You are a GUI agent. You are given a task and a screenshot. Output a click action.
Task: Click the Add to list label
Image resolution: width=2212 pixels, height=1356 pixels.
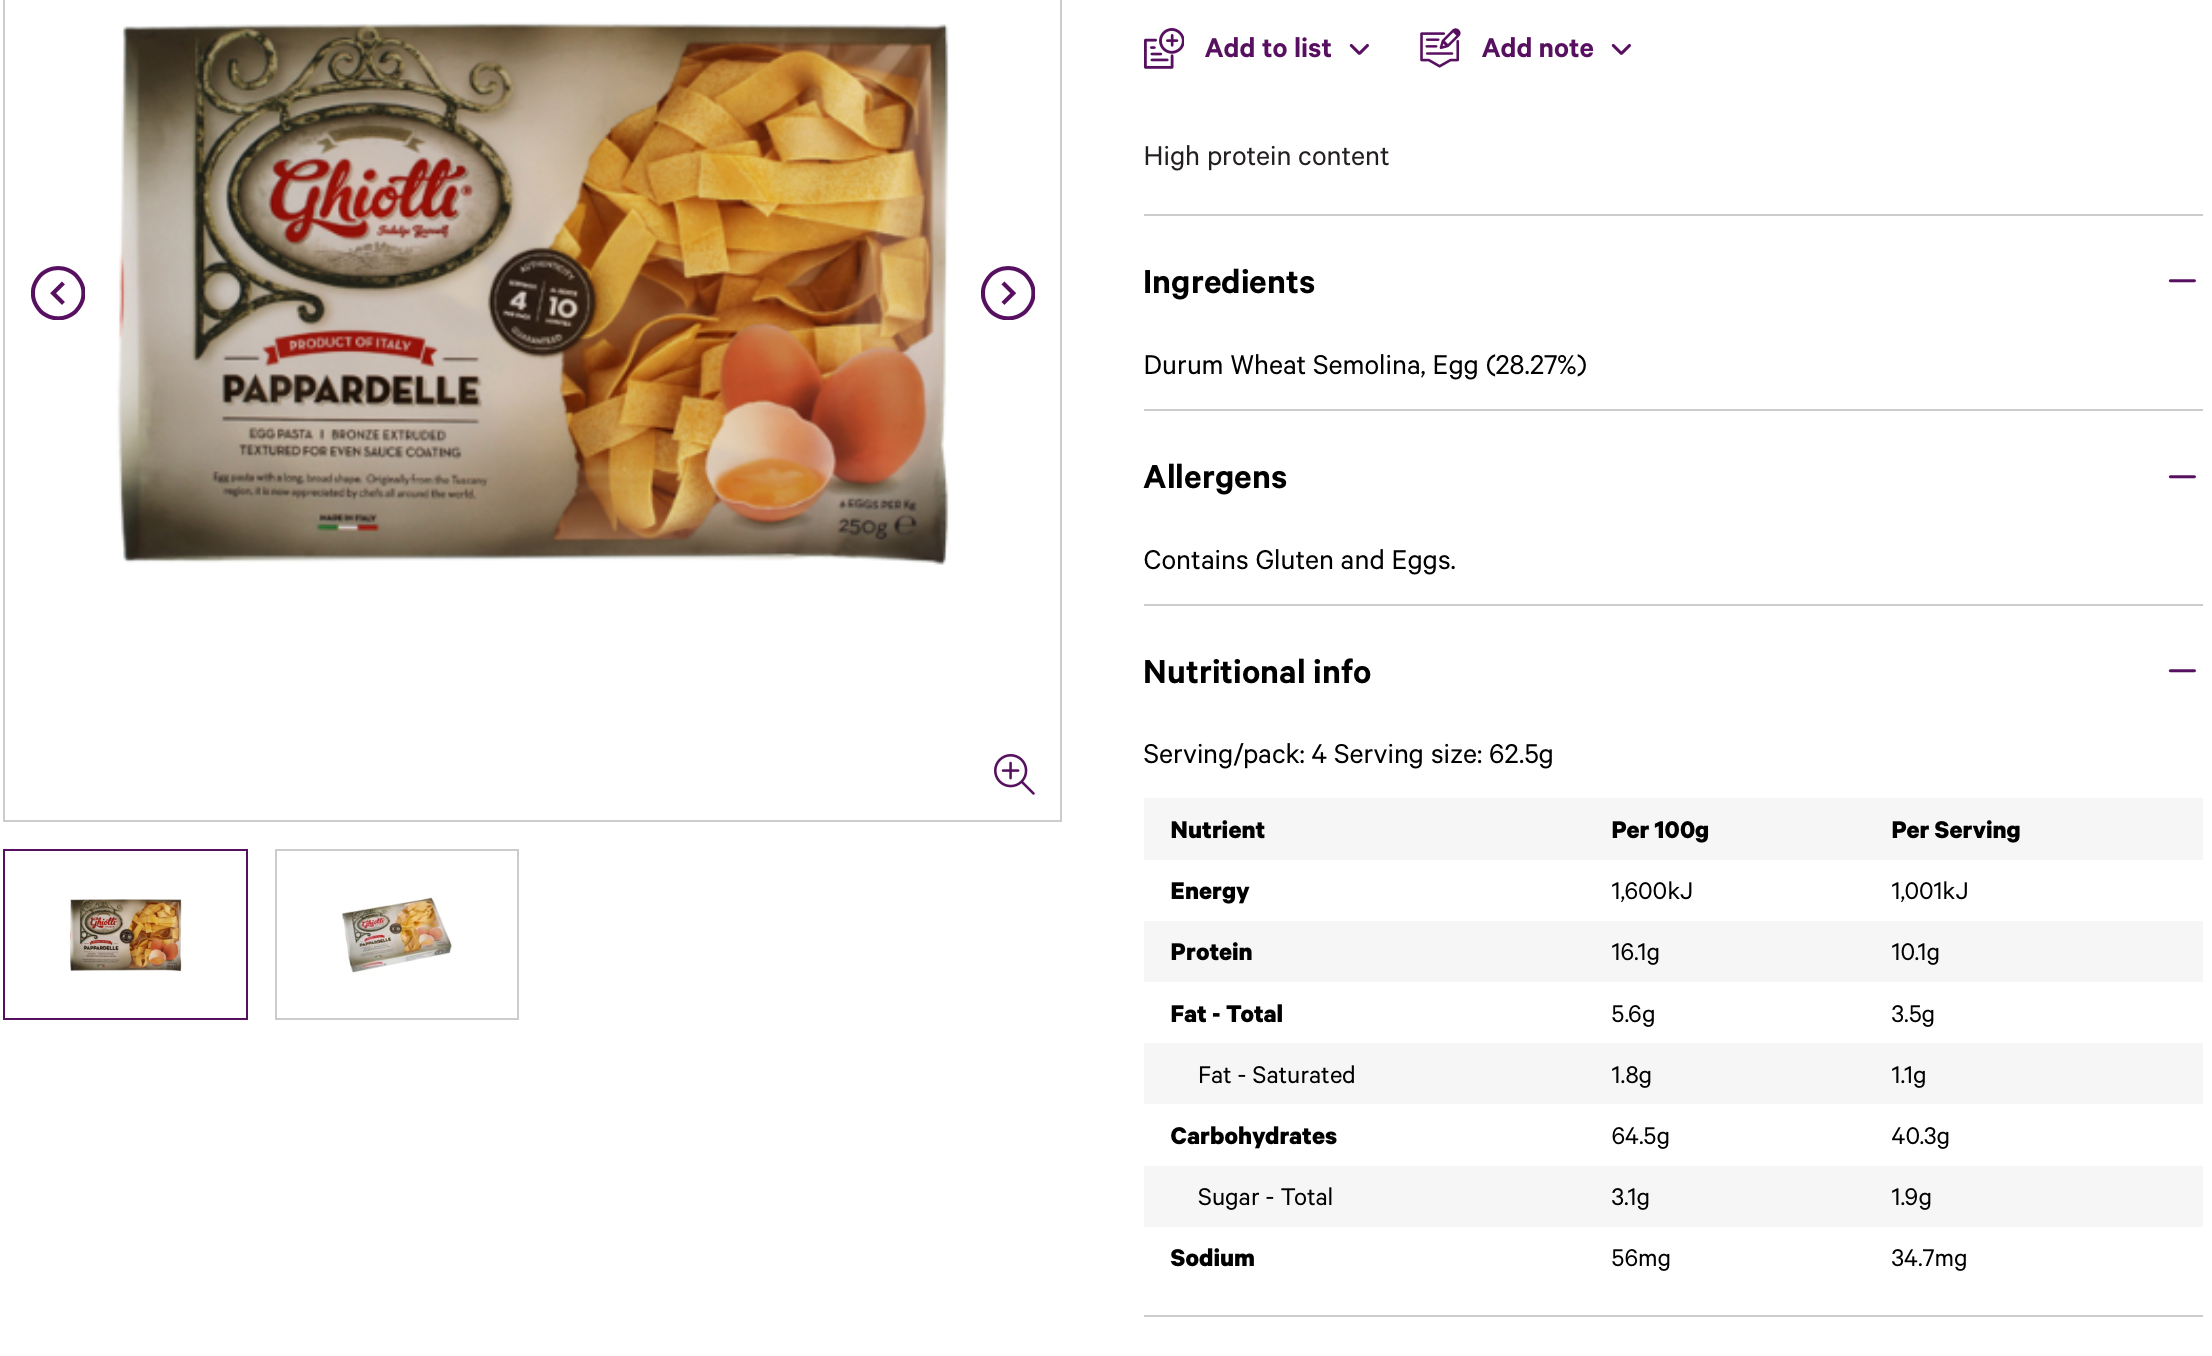[1267, 48]
